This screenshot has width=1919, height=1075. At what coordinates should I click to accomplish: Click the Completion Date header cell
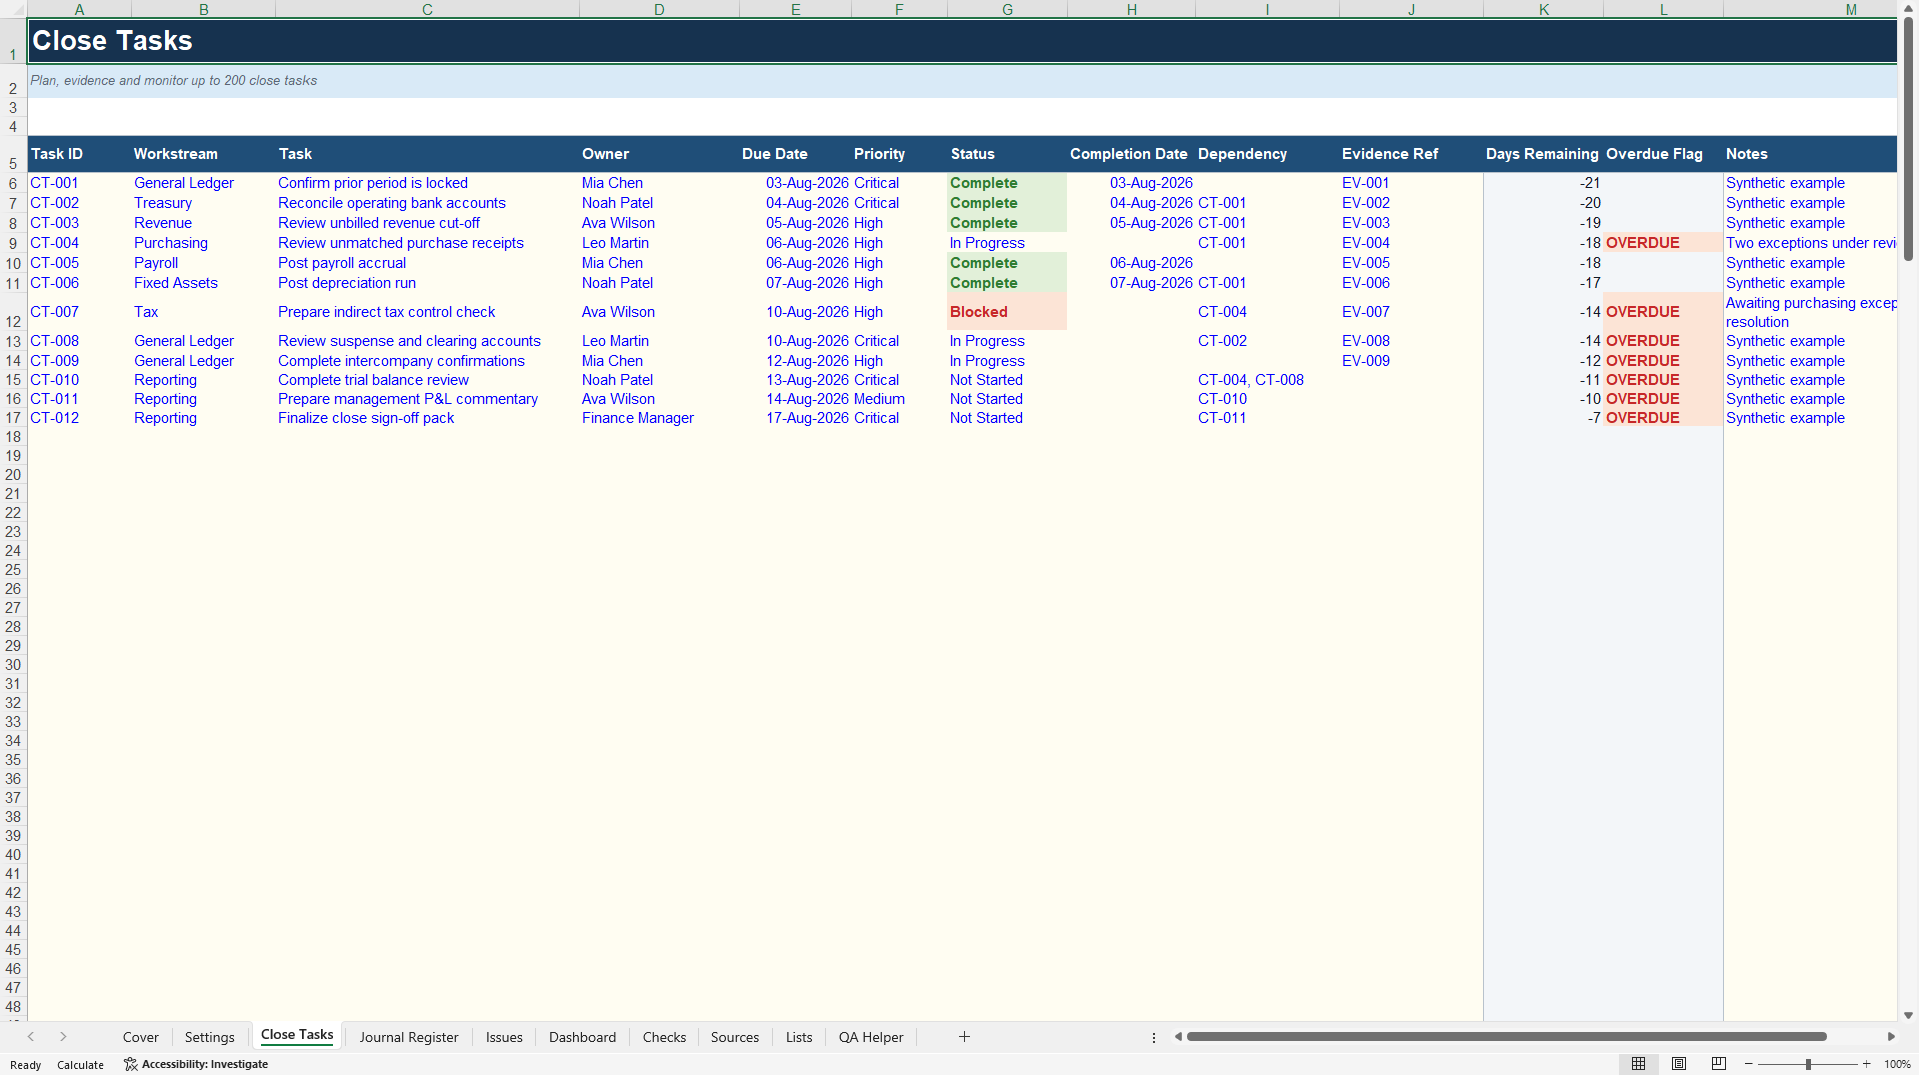[1131, 154]
